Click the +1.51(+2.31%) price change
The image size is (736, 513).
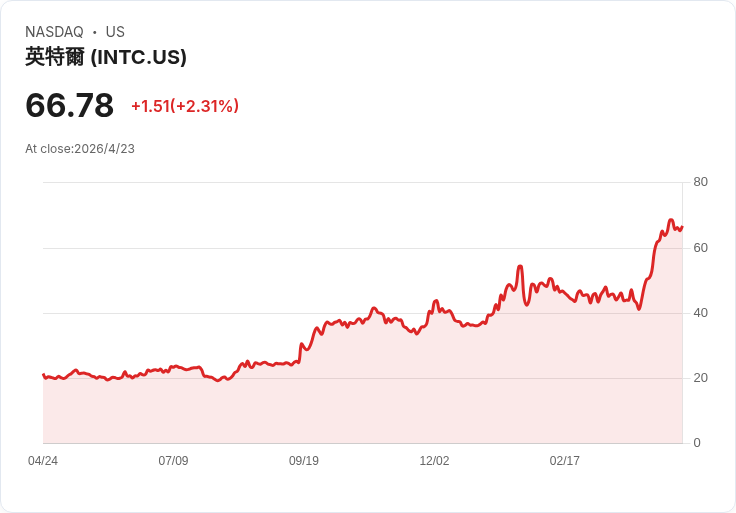(185, 106)
